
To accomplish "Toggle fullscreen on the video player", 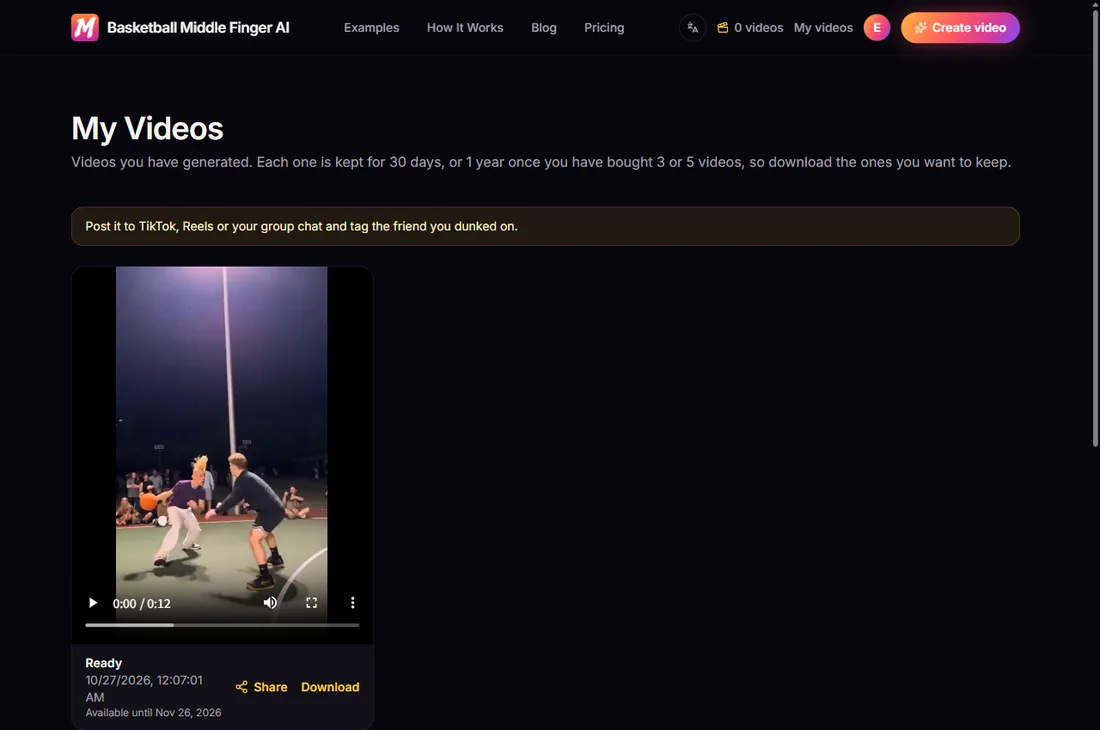I will coord(311,603).
